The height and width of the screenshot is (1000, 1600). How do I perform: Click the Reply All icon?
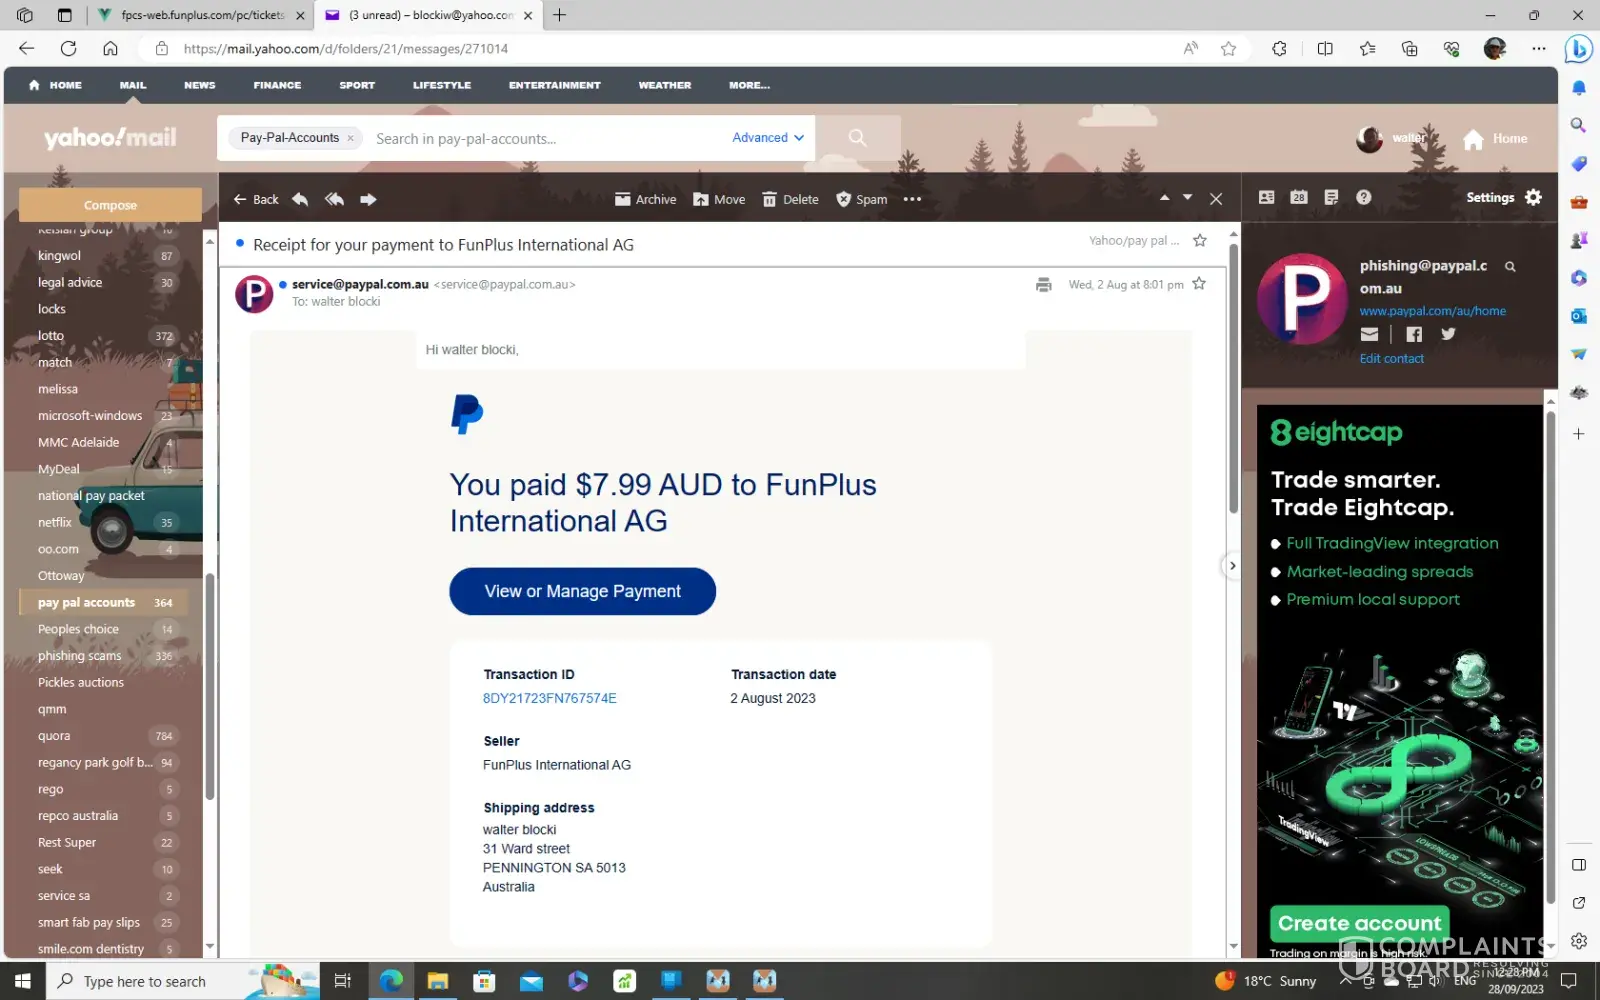pyautogui.click(x=334, y=199)
